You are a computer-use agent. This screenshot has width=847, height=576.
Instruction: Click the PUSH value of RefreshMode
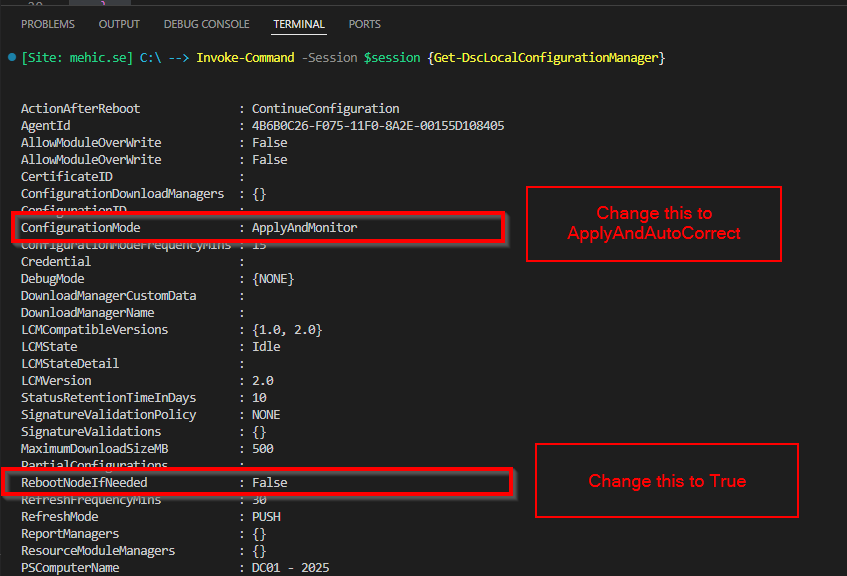pyautogui.click(x=265, y=517)
